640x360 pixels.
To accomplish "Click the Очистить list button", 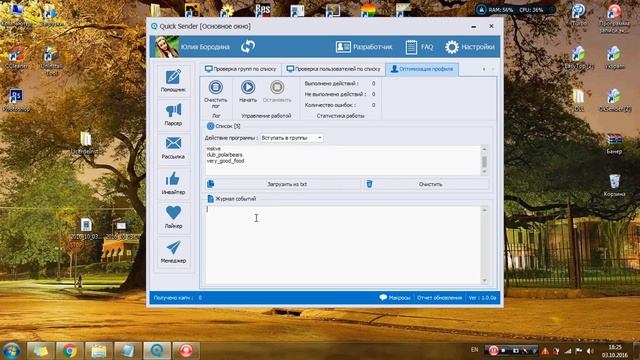I will pos(426,184).
